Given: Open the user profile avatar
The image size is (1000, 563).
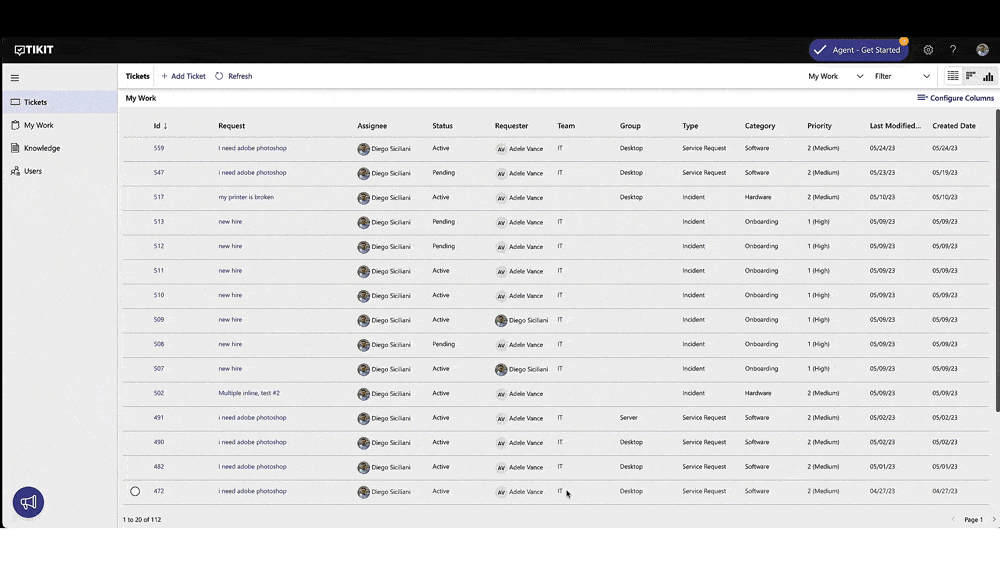Looking at the screenshot, I should (982, 50).
